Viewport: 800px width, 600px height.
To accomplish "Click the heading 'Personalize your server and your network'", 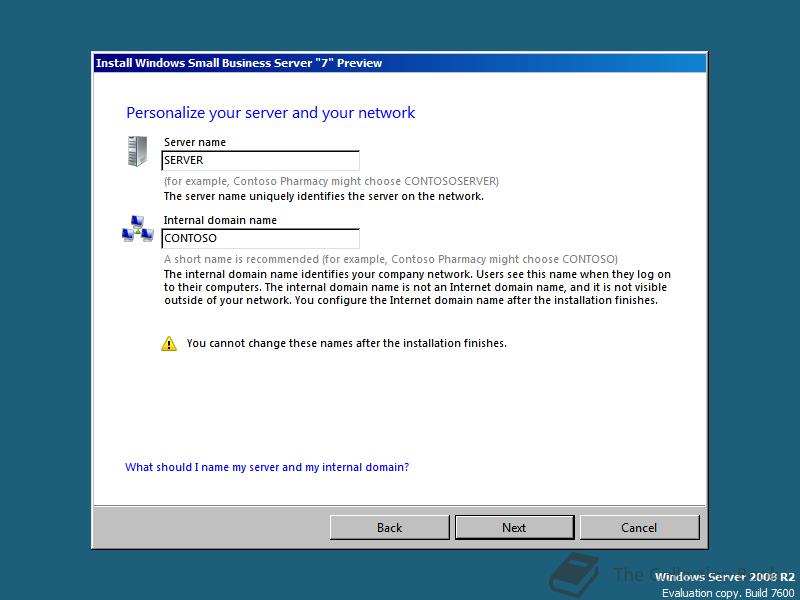I will [x=270, y=113].
